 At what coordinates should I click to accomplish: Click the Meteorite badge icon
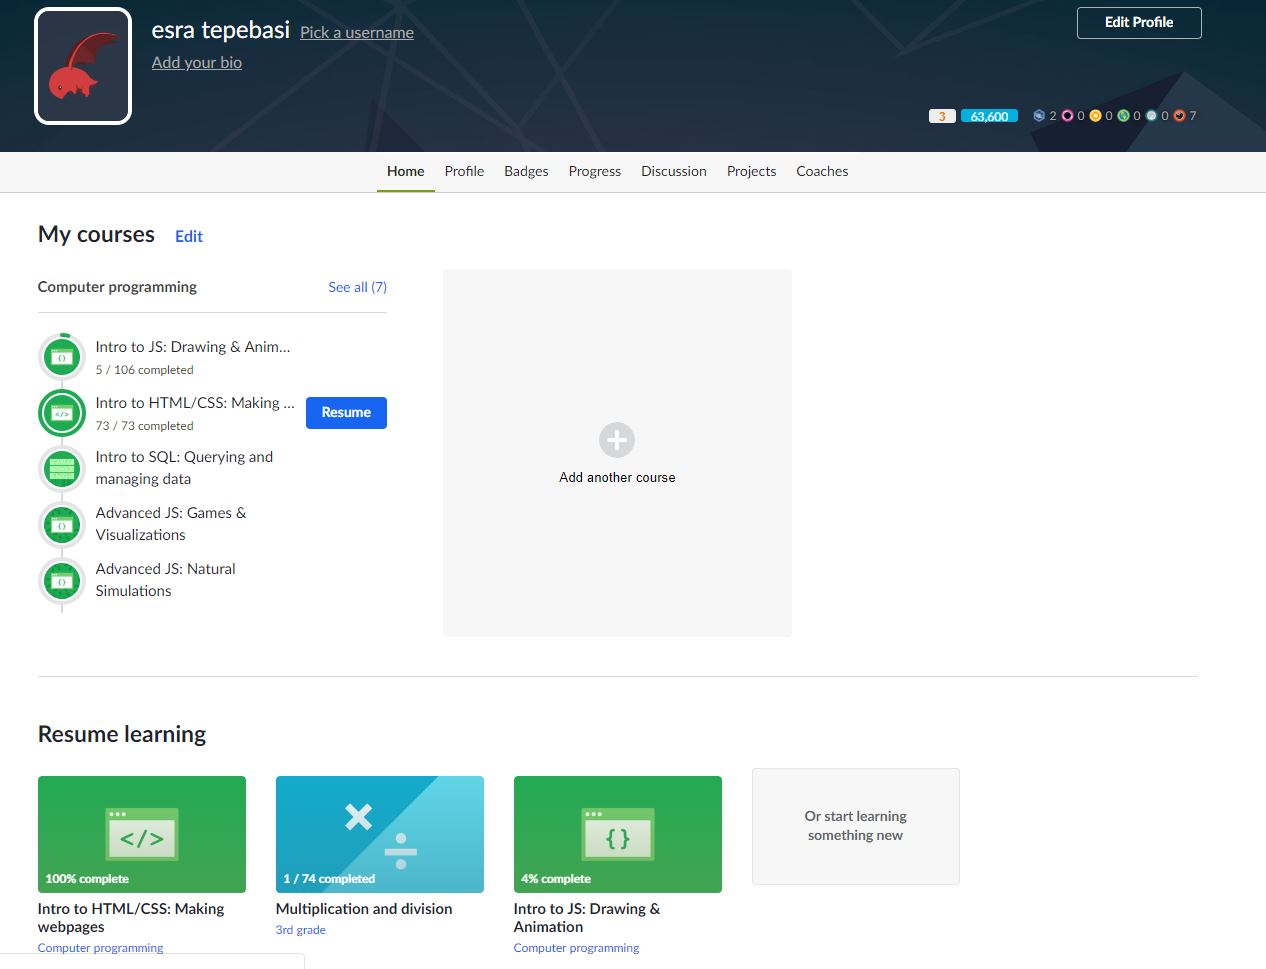[1179, 116]
